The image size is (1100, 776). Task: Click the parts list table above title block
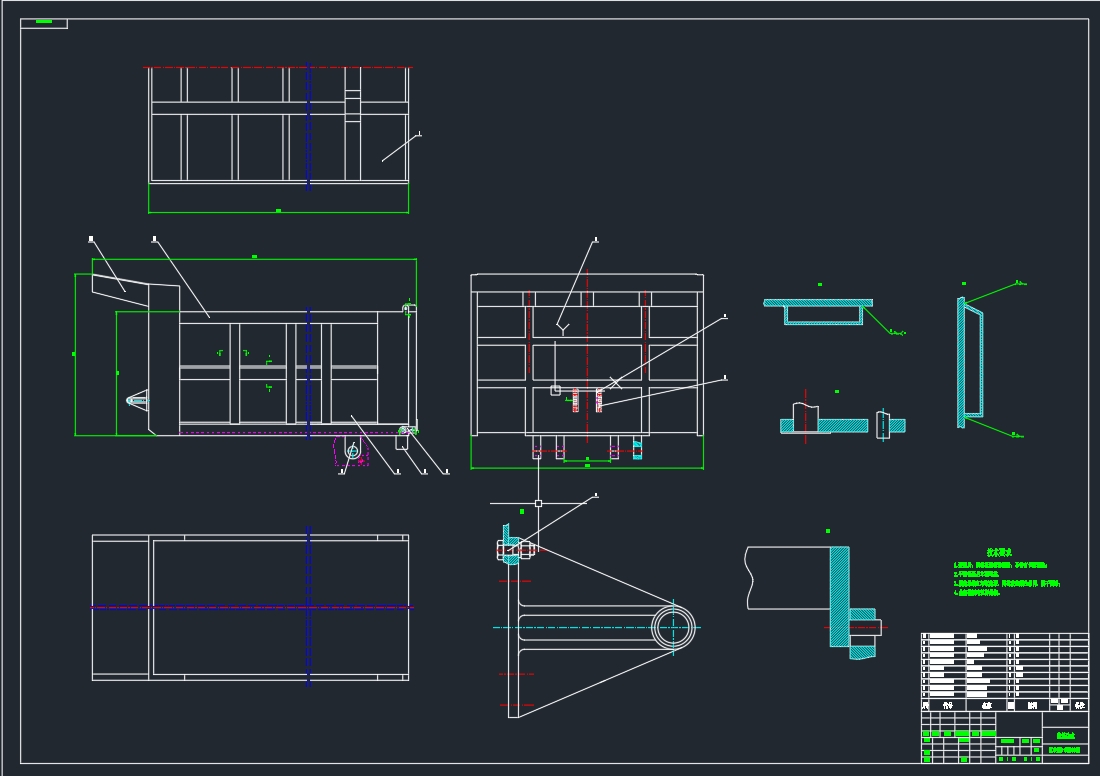[x=1005, y=671]
